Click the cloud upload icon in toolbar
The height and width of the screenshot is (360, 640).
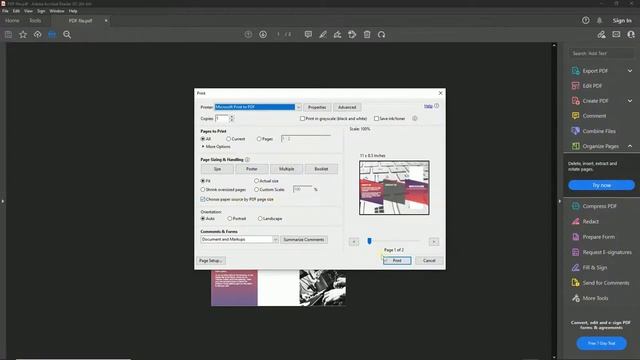(38, 35)
